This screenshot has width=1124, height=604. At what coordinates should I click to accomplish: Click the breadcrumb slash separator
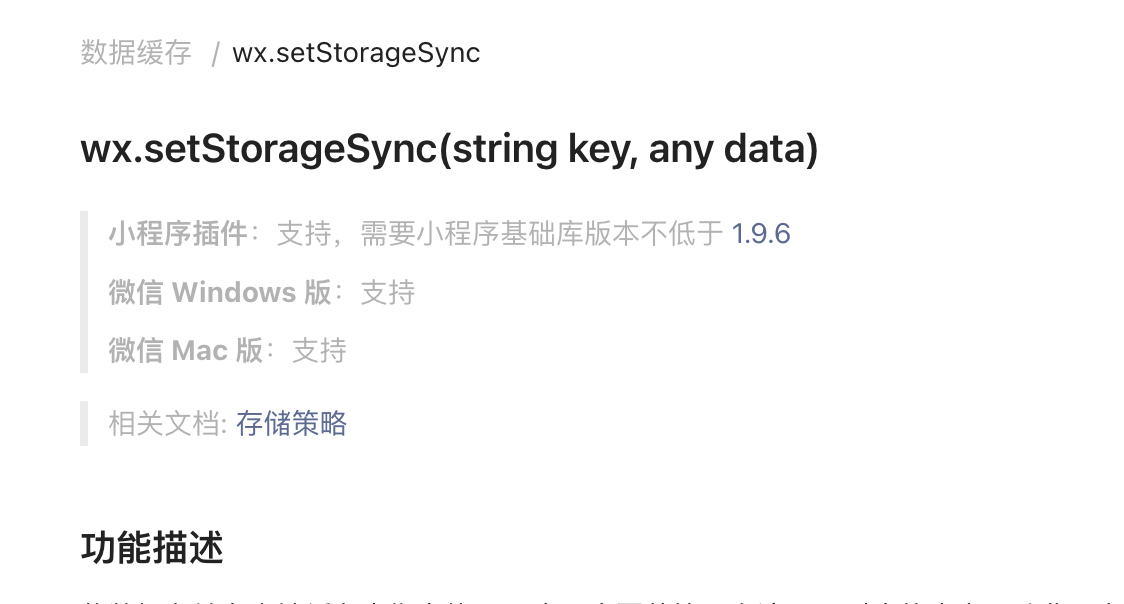(214, 54)
